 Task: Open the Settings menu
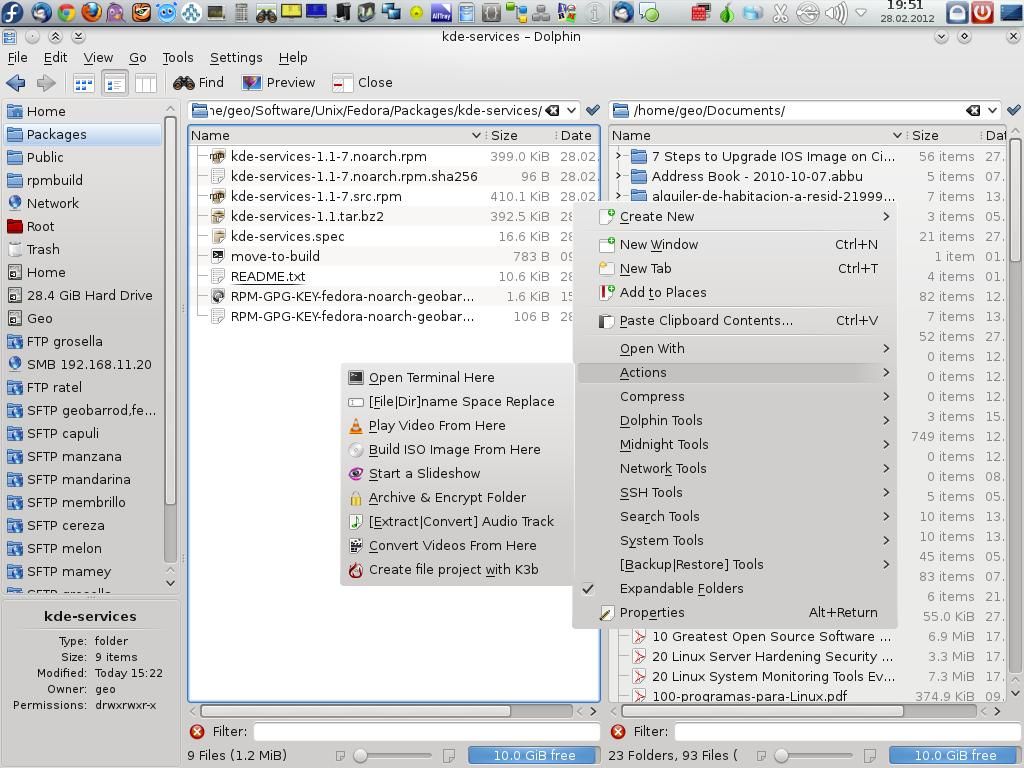[x=236, y=57]
